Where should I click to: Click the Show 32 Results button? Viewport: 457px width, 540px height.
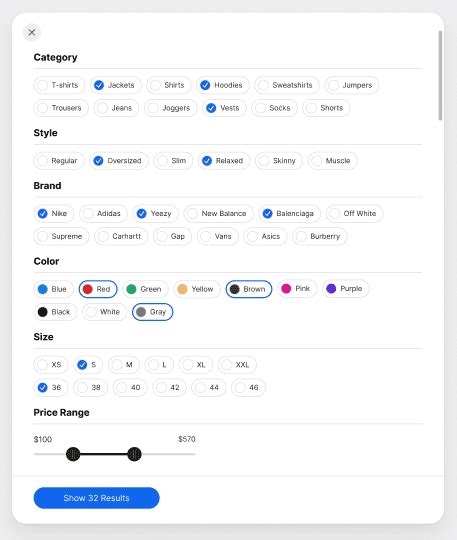click(x=96, y=498)
